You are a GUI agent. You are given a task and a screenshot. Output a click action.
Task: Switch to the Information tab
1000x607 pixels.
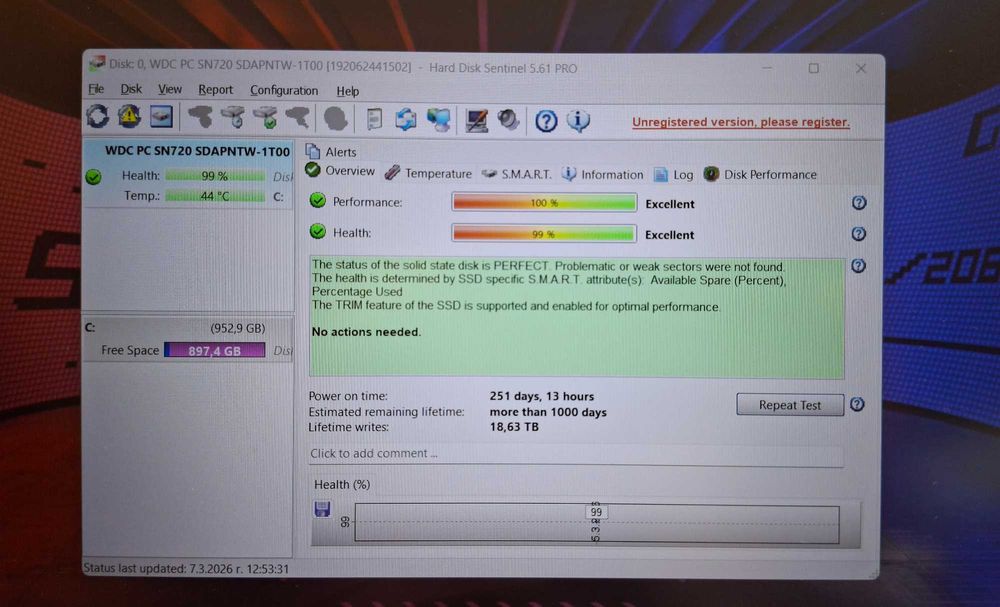tap(603, 174)
